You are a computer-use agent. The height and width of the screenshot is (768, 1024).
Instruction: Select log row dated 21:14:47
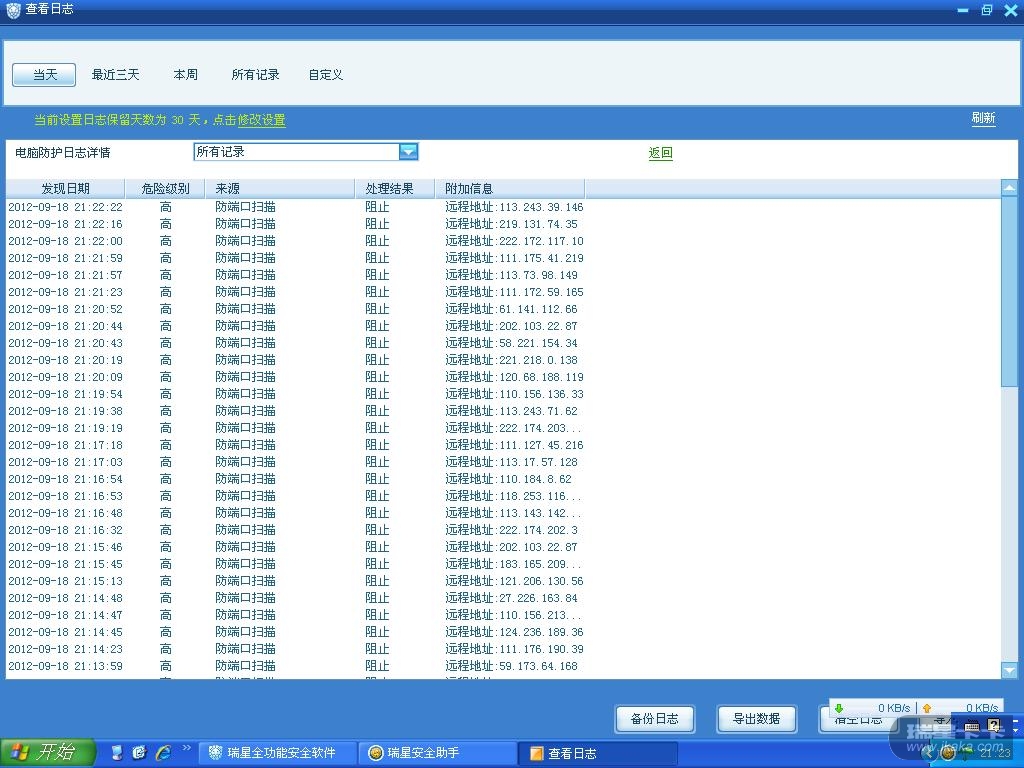(503, 615)
